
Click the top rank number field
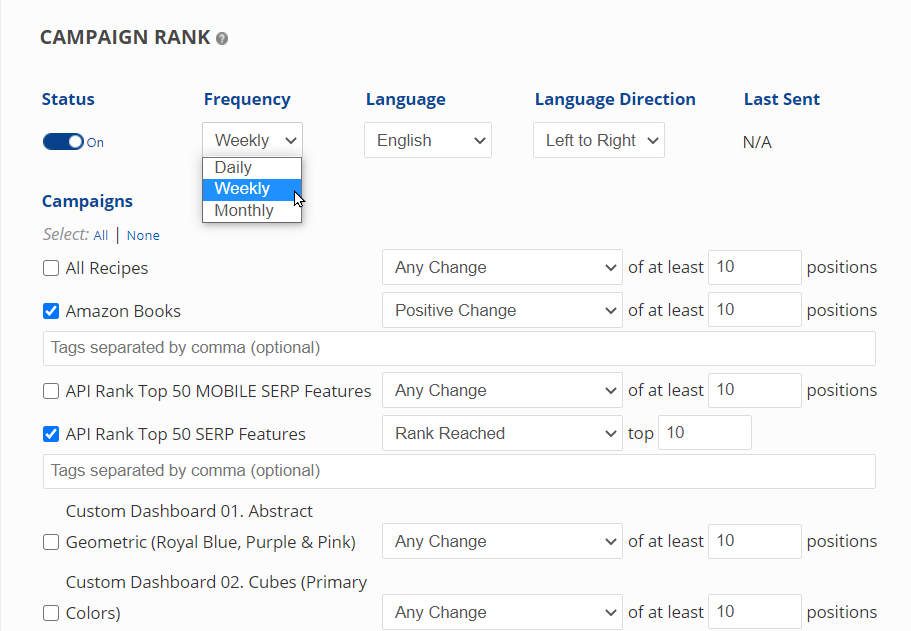click(704, 433)
